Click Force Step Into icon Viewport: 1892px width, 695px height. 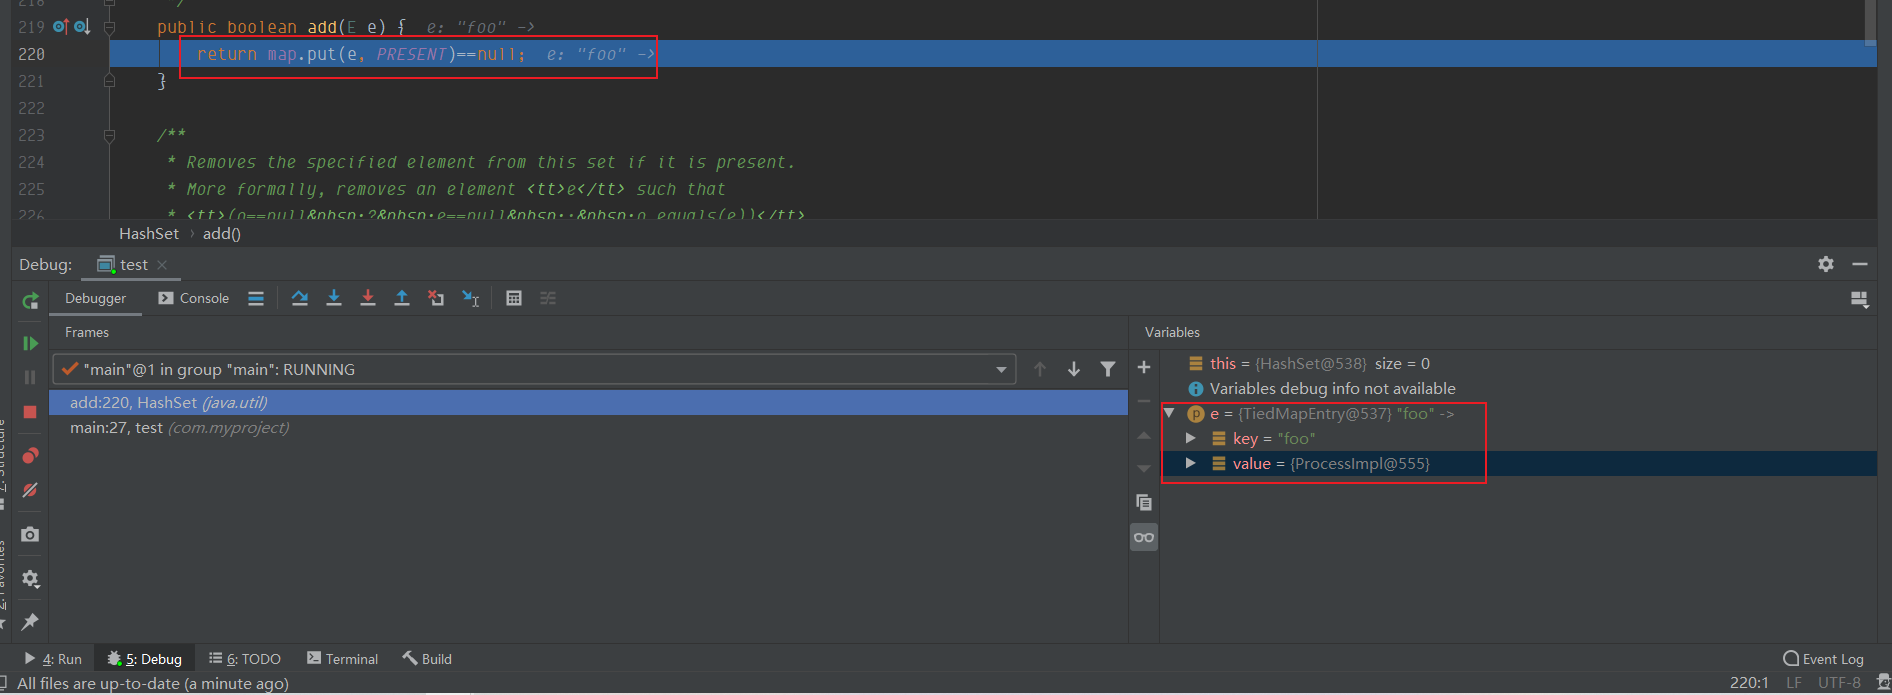(x=368, y=298)
